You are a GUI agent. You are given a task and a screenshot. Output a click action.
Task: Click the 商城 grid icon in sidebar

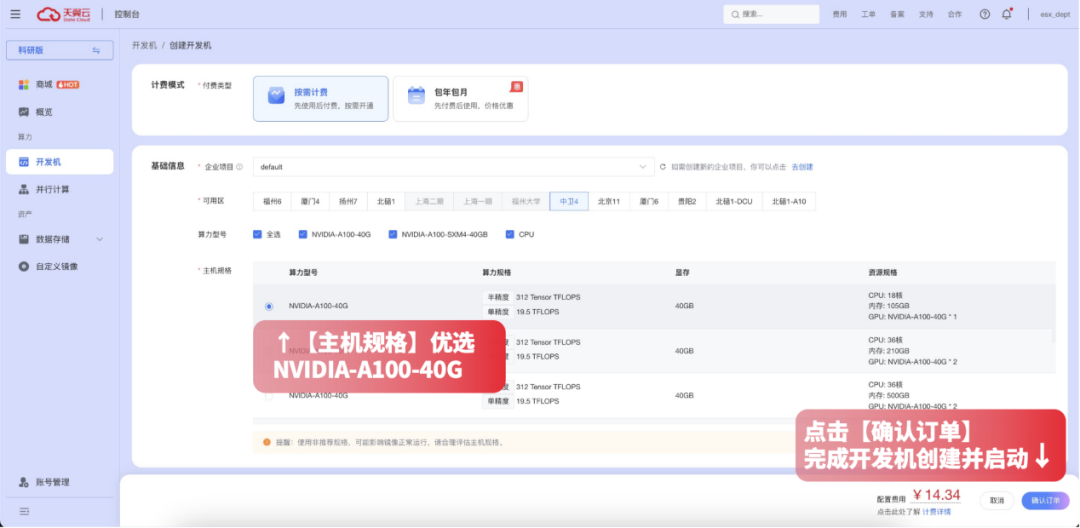(x=24, y=85)
